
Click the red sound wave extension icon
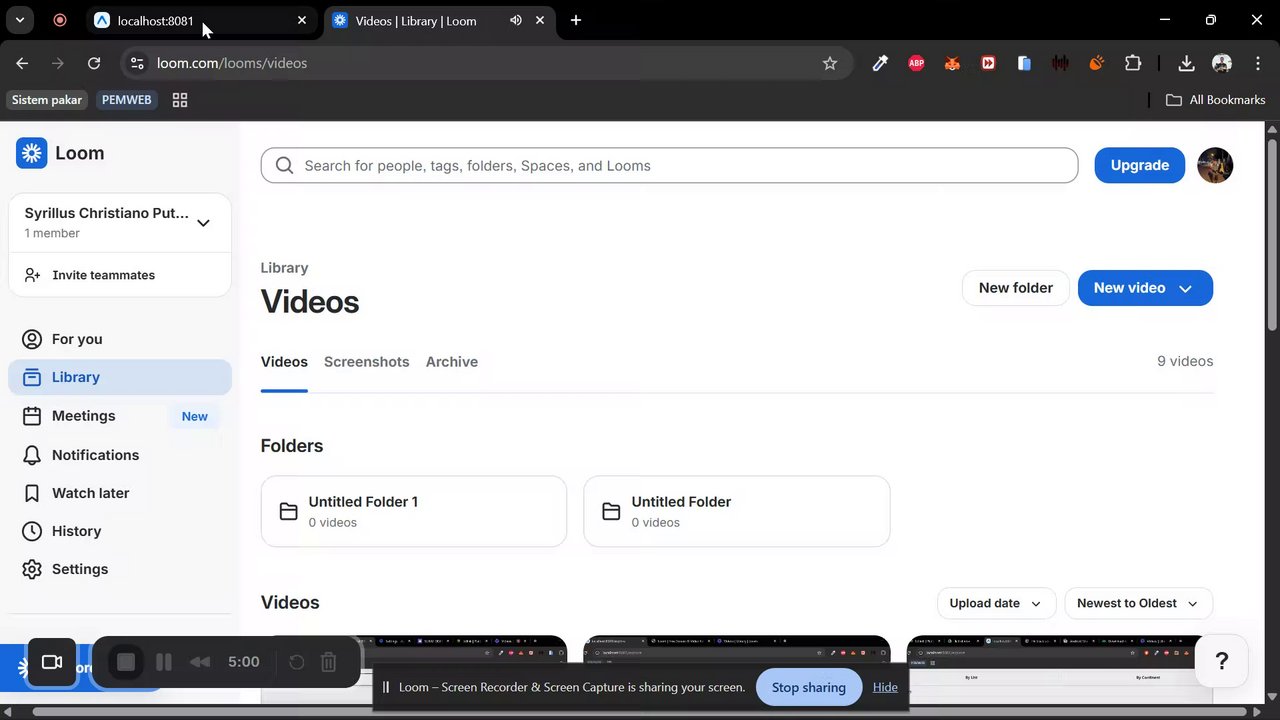coord(1060,63)
